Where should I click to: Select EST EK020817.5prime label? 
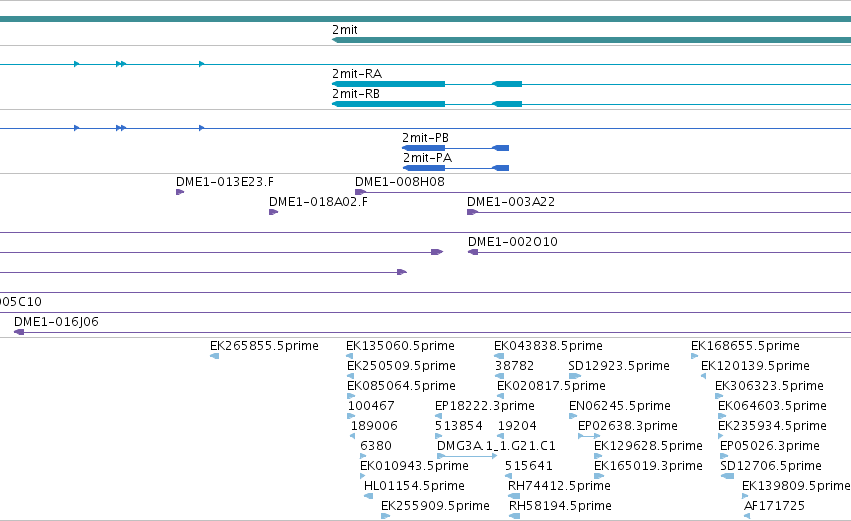(x=551, y=386)
